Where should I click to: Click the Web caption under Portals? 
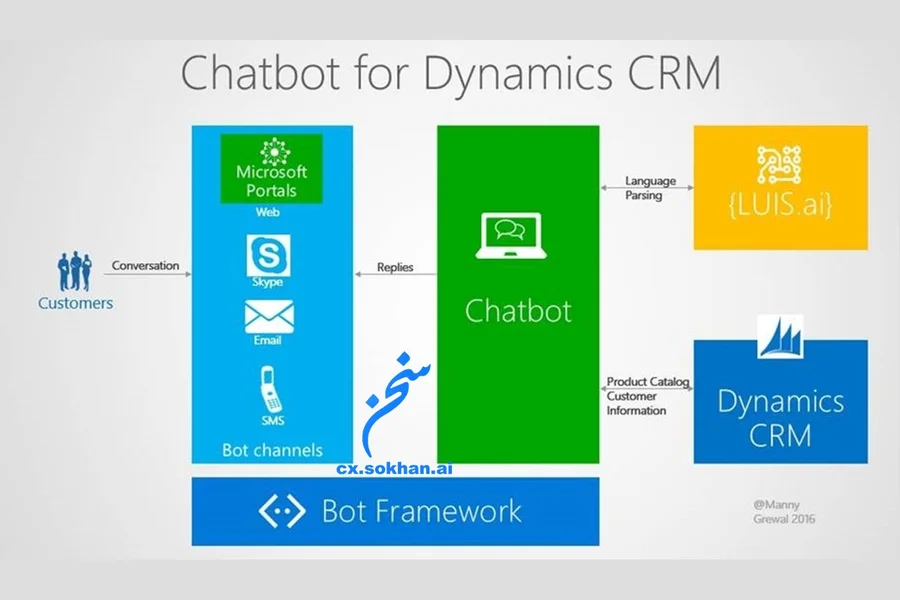[267, 212]
